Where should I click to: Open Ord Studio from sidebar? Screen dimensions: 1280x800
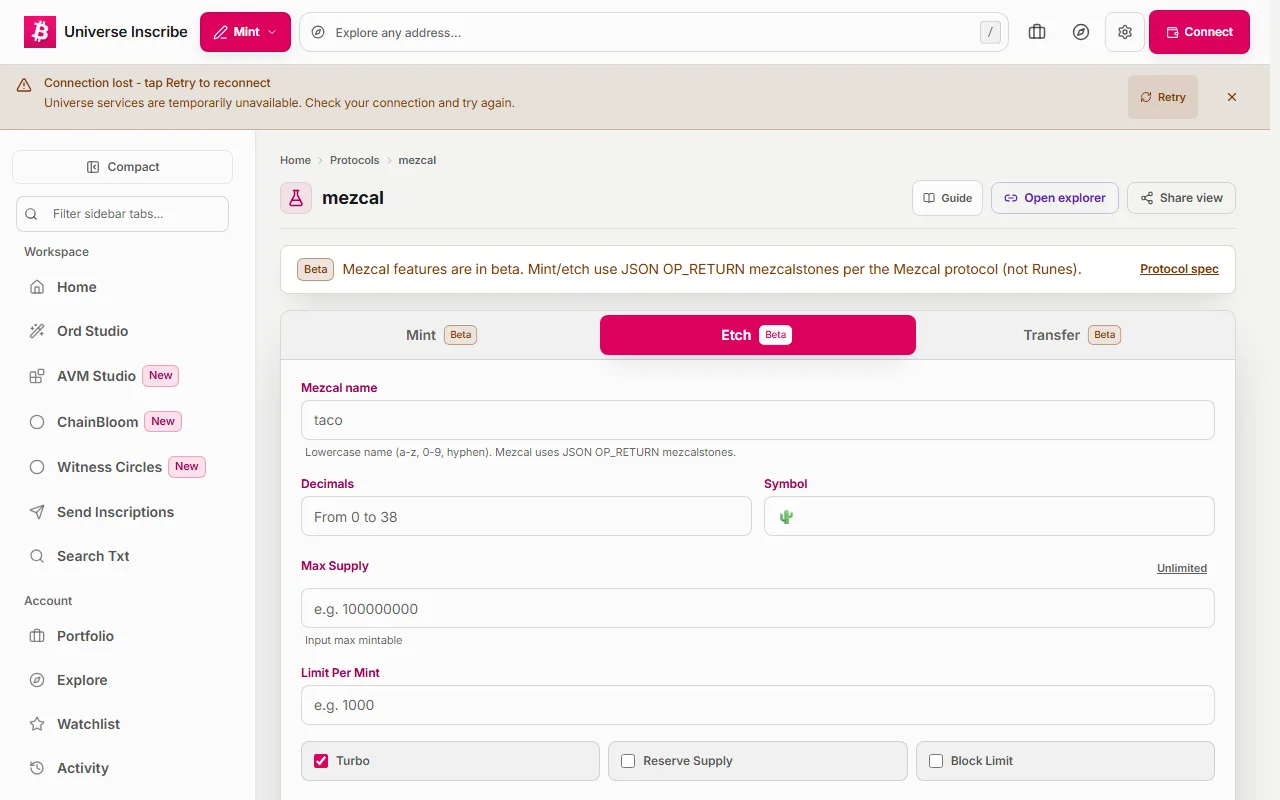click(122, 331)
